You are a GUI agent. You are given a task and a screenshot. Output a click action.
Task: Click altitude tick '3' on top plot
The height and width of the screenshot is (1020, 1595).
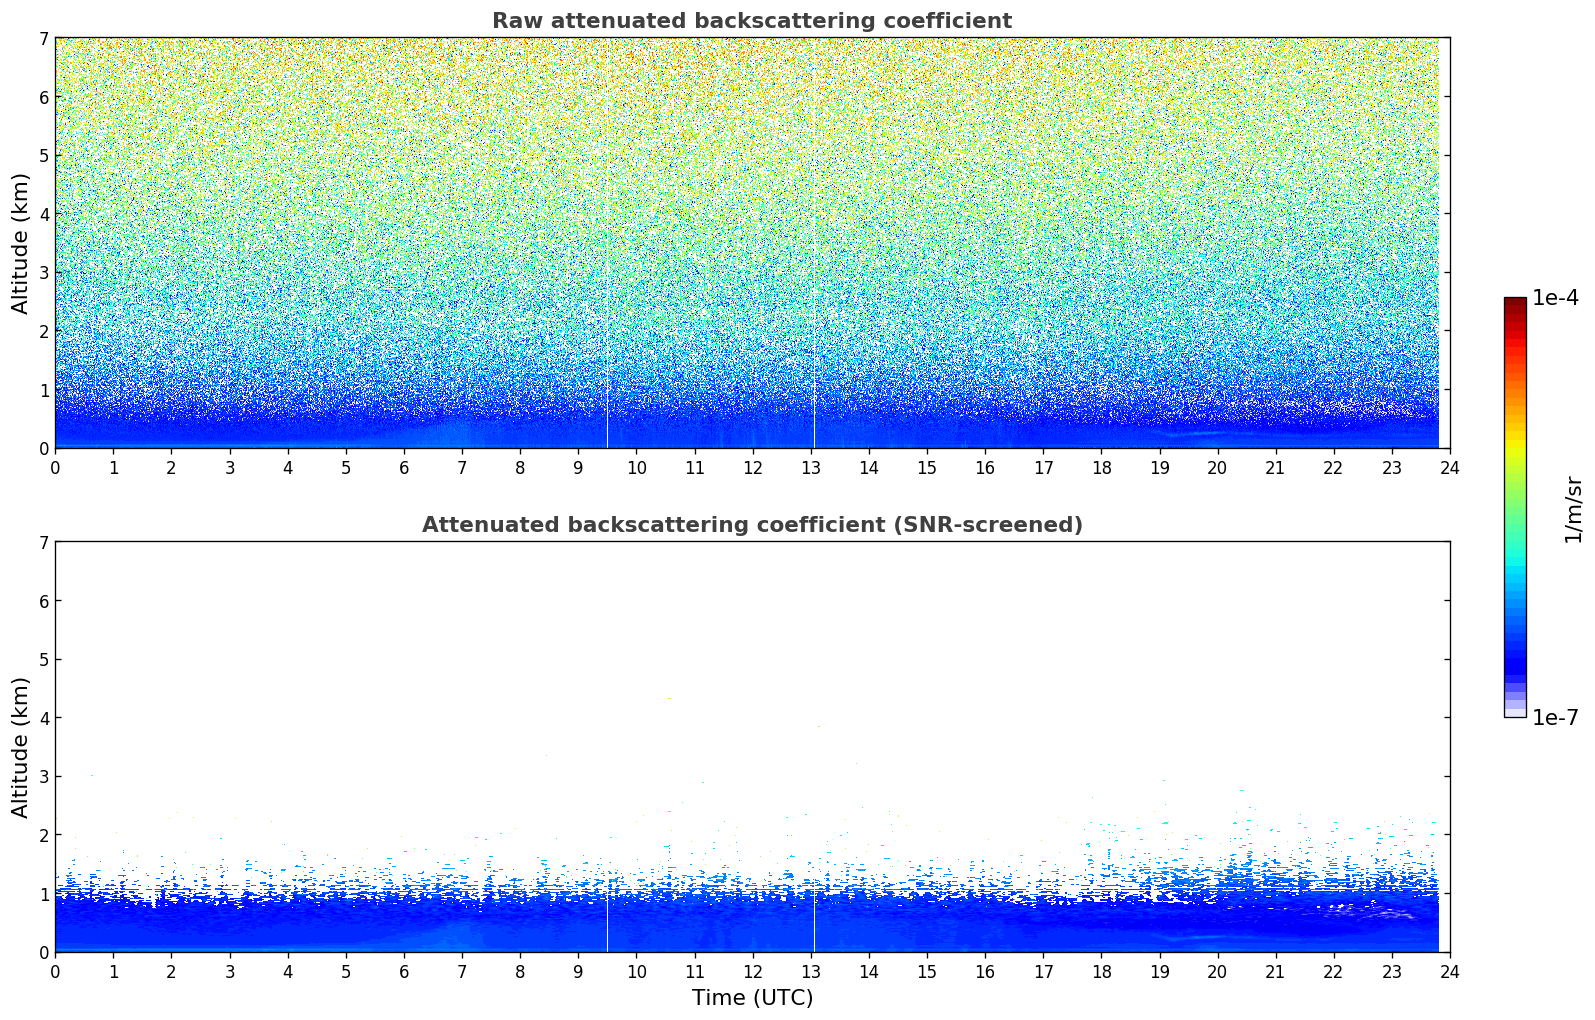pyautogui.click(x=44, y=273)
